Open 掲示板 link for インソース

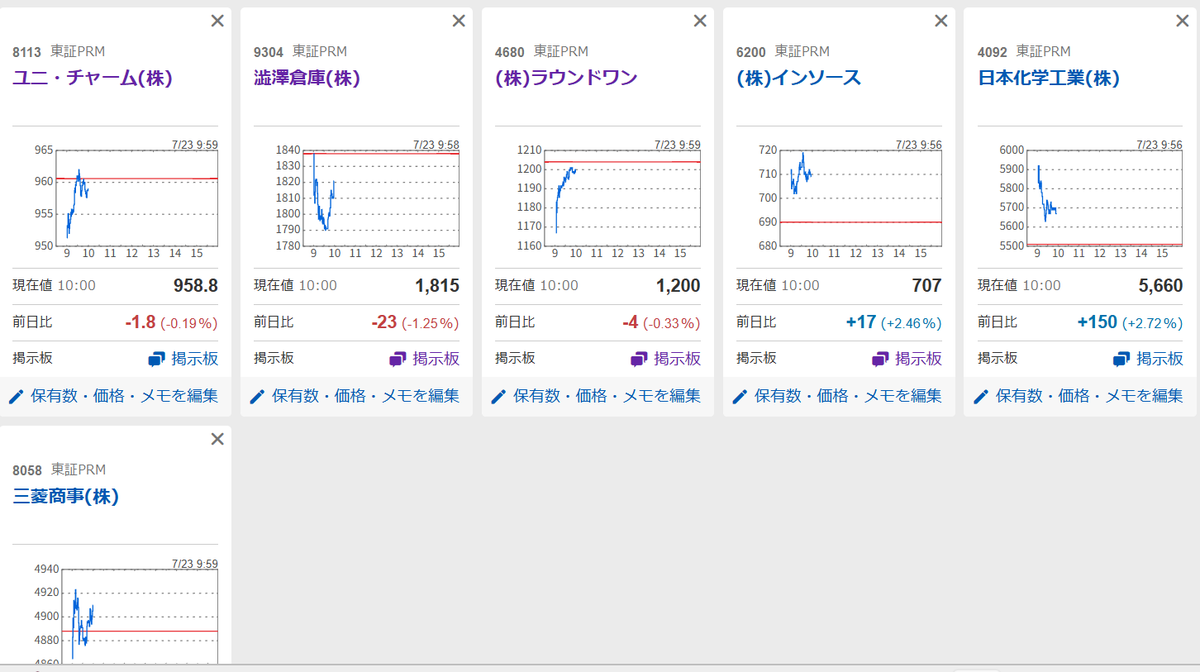click(907, 358)
